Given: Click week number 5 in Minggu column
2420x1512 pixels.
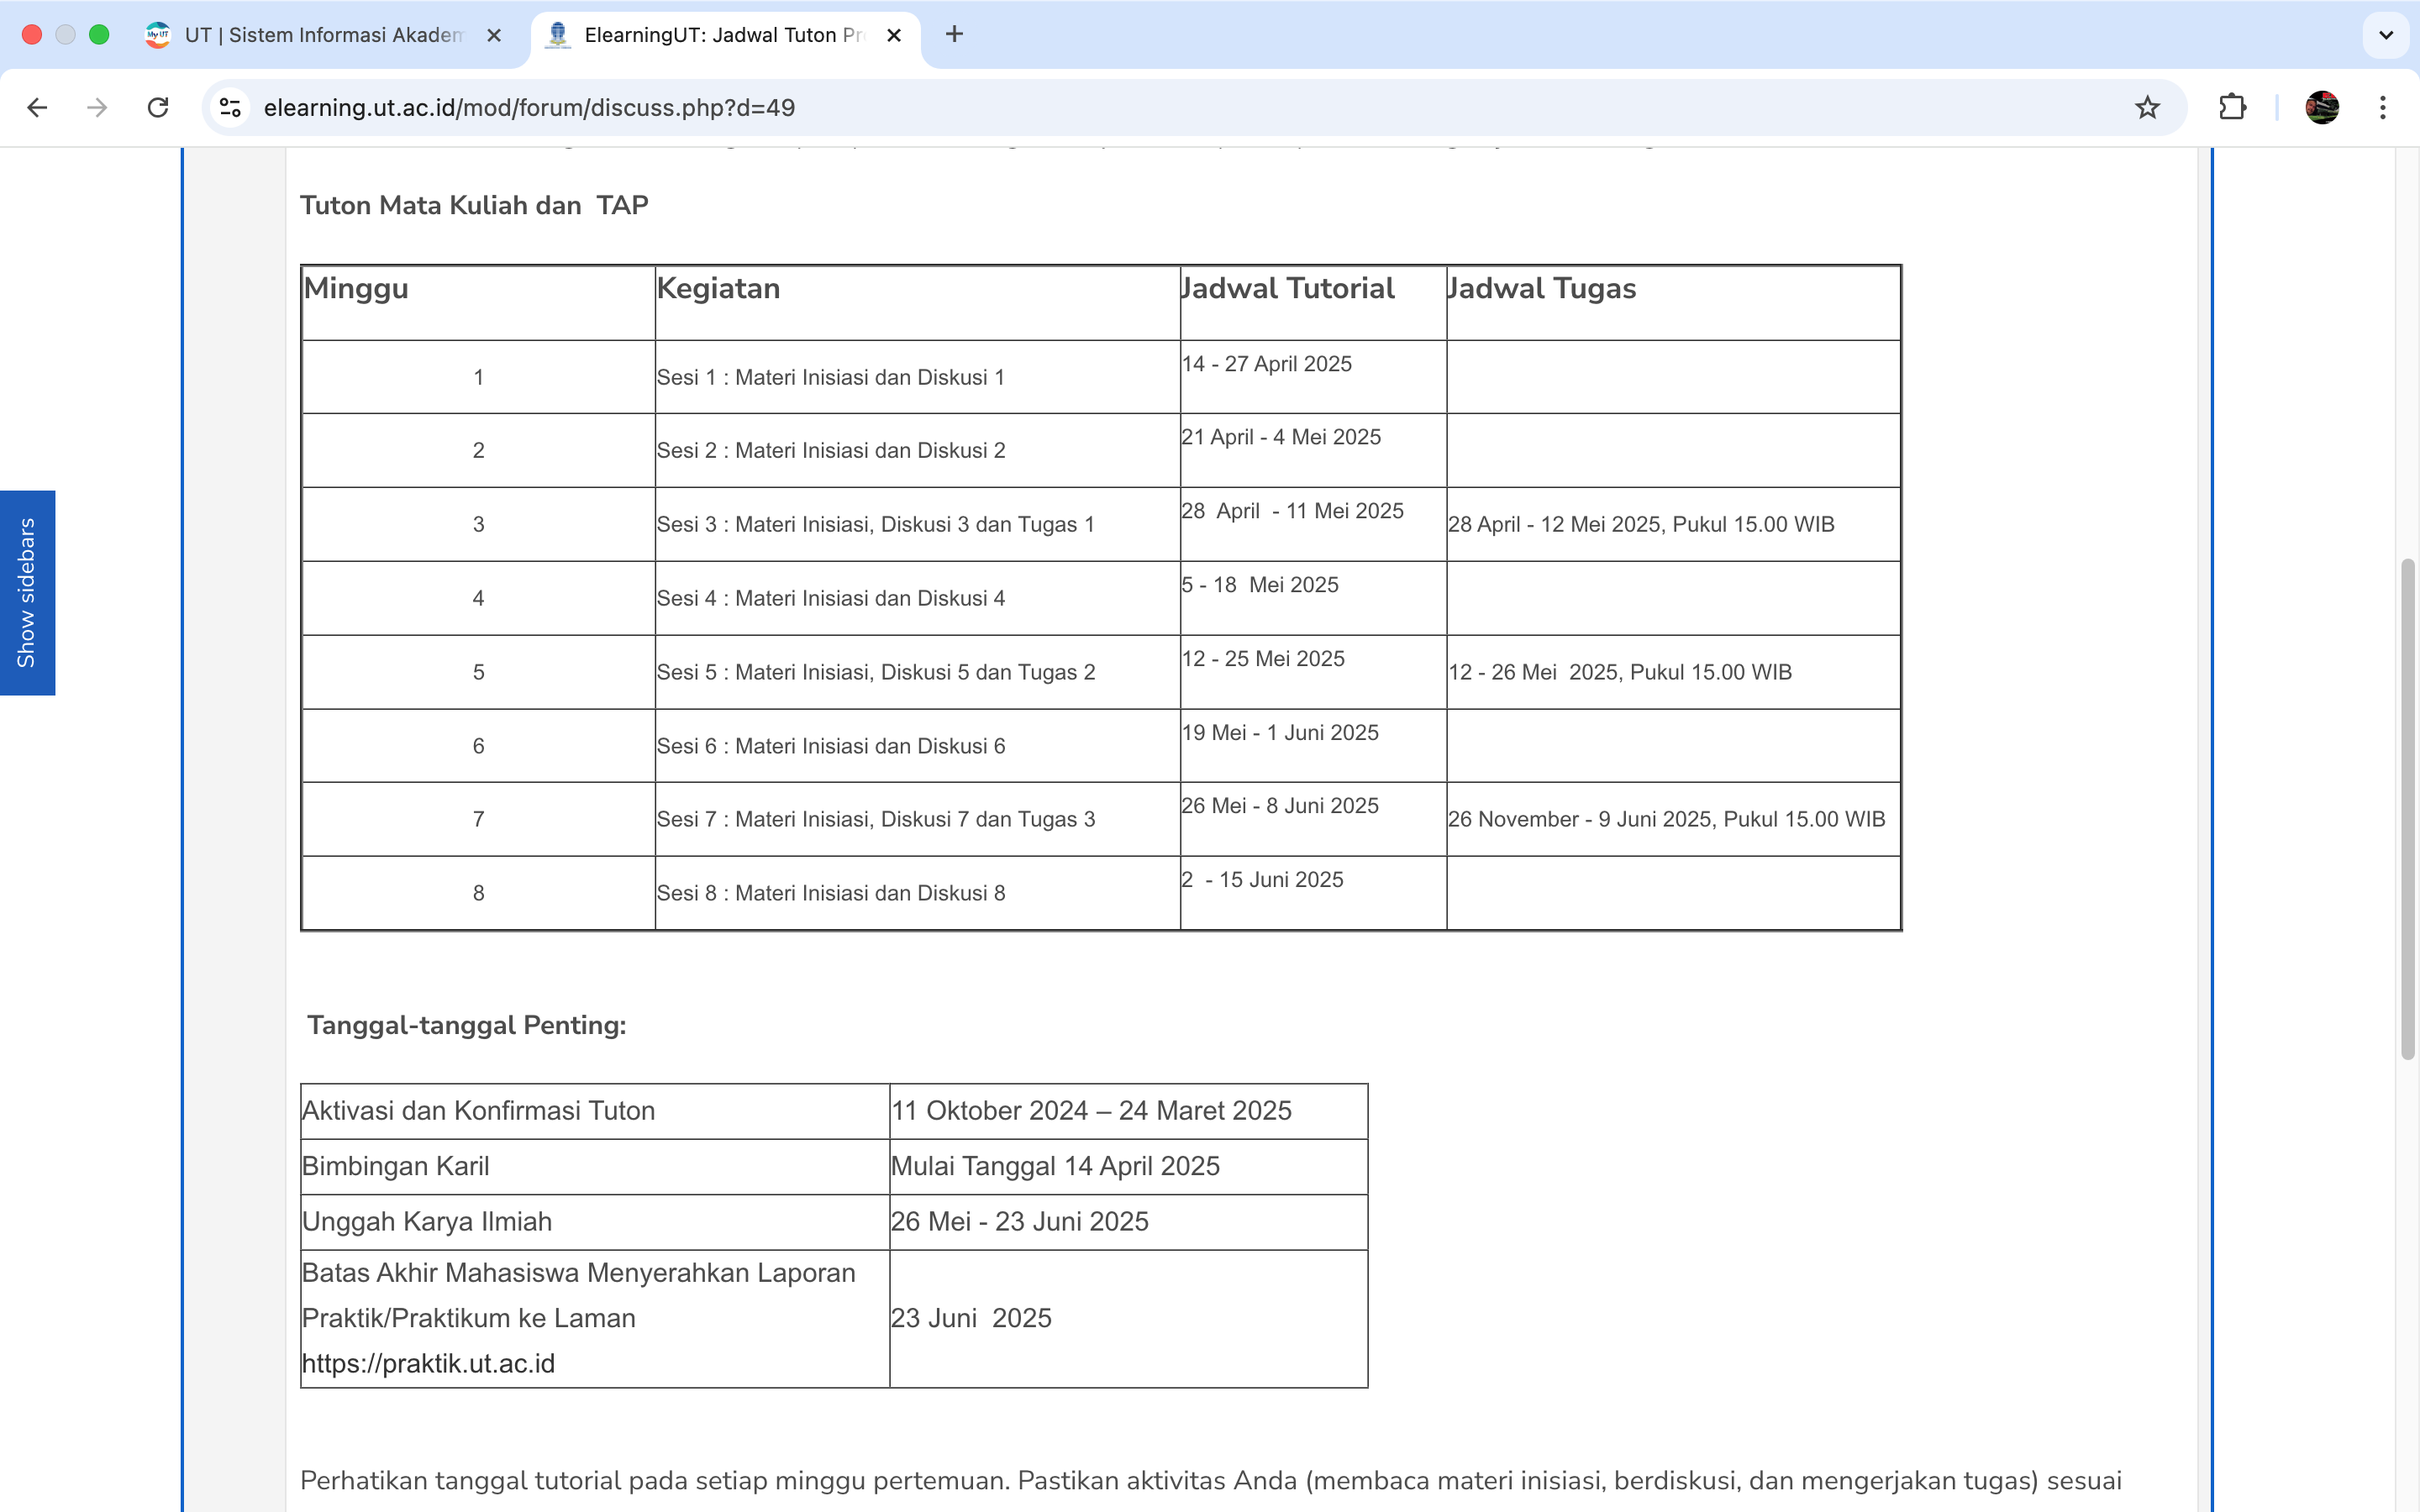Looking at the screenshot, I should 479,672.
